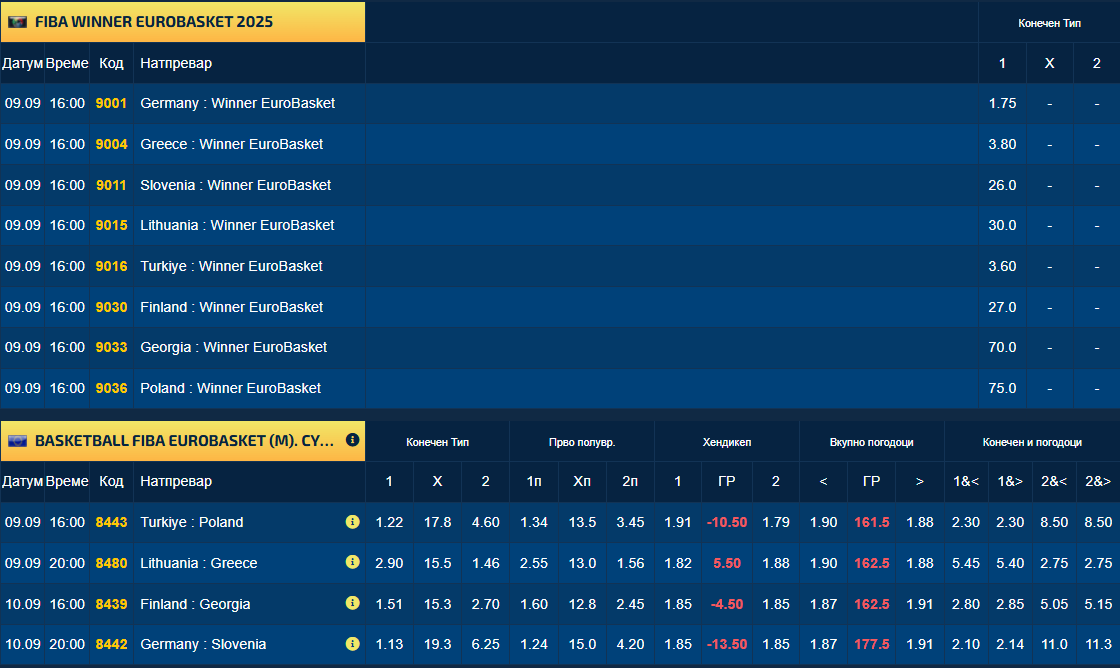Open the Finland : Georgia match name
The width and height of the screenshot is (1120, 668).
[195, 604]
